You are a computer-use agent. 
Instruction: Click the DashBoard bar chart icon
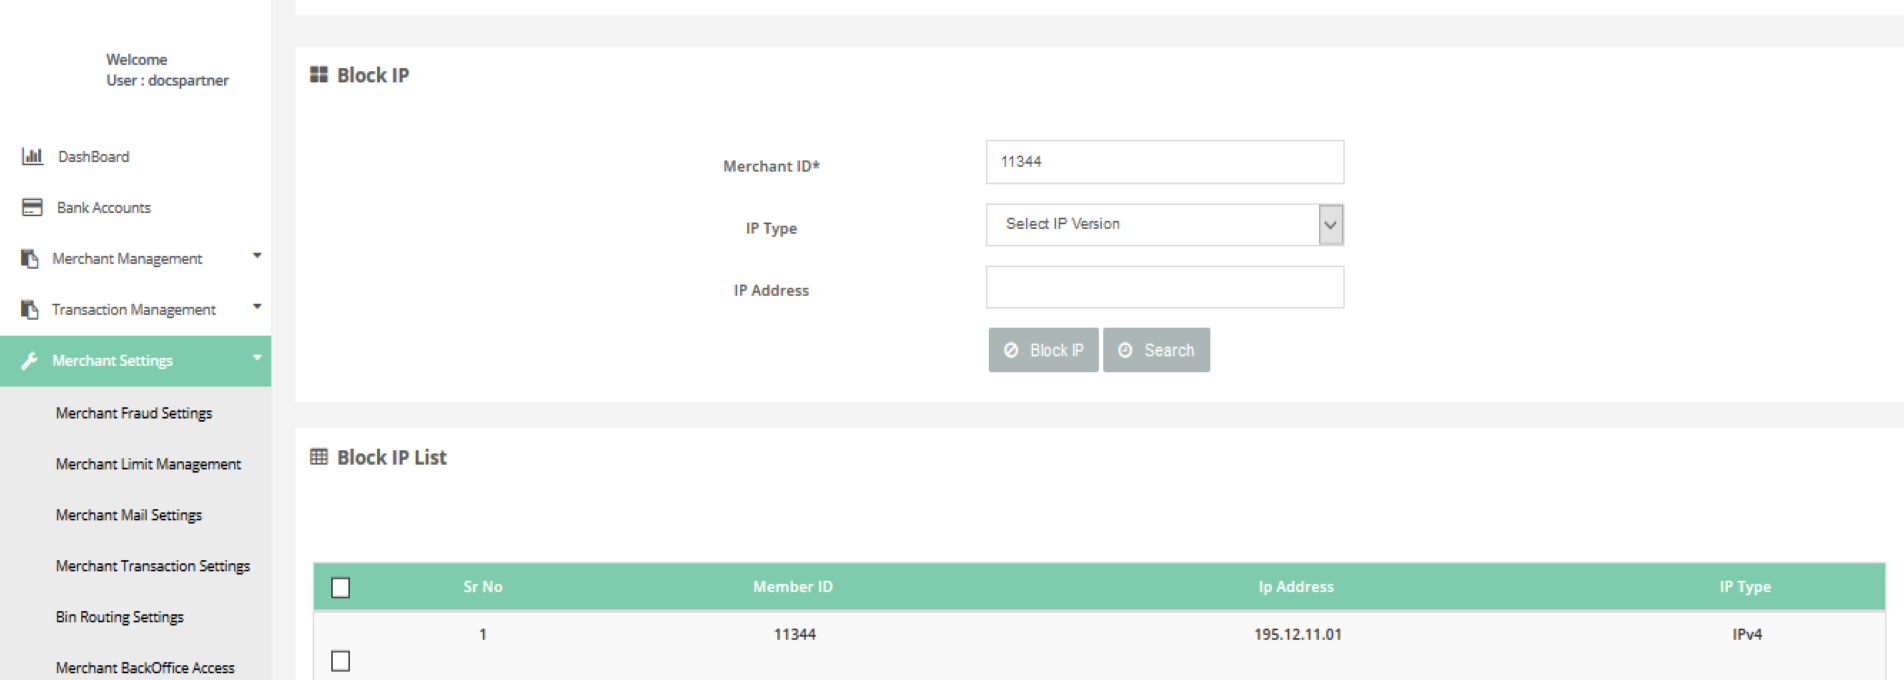tap(32, 156)
